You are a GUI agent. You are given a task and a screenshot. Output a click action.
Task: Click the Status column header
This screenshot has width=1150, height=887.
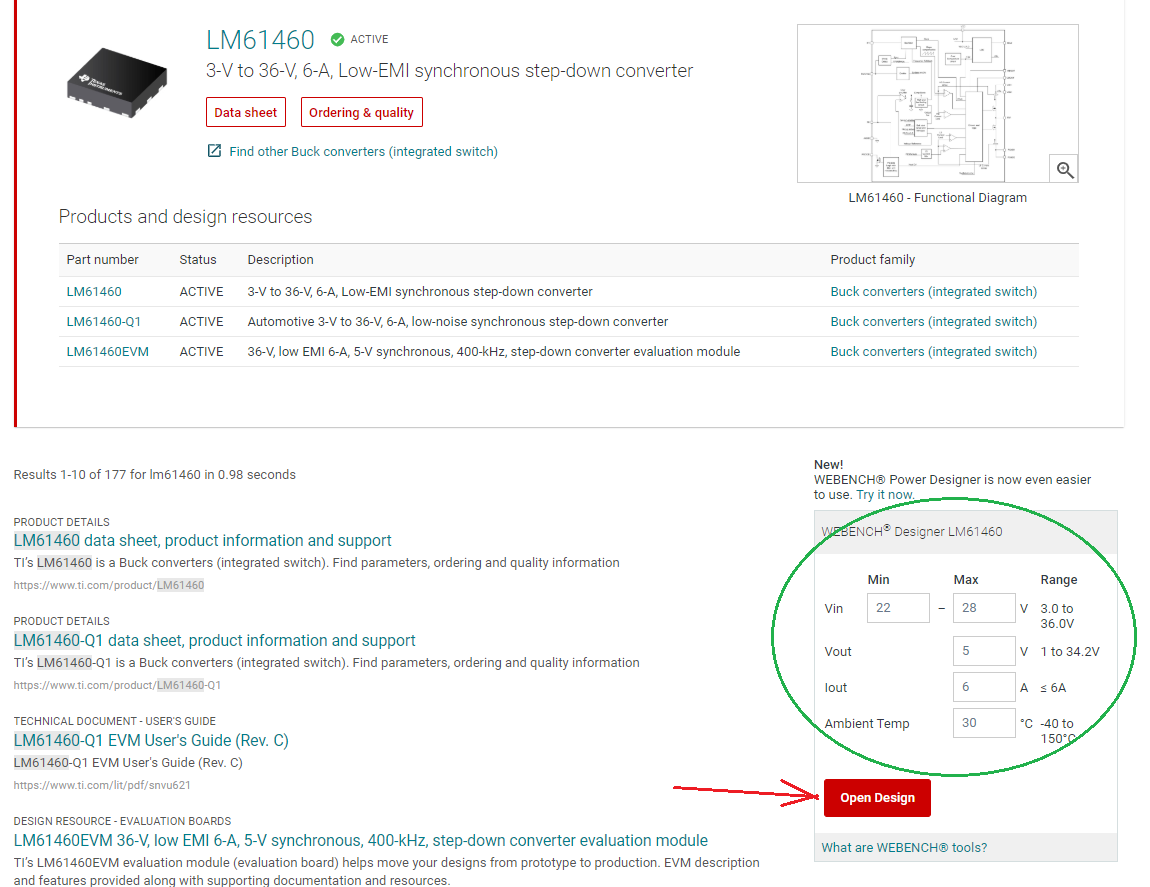[x=198, y=260]
